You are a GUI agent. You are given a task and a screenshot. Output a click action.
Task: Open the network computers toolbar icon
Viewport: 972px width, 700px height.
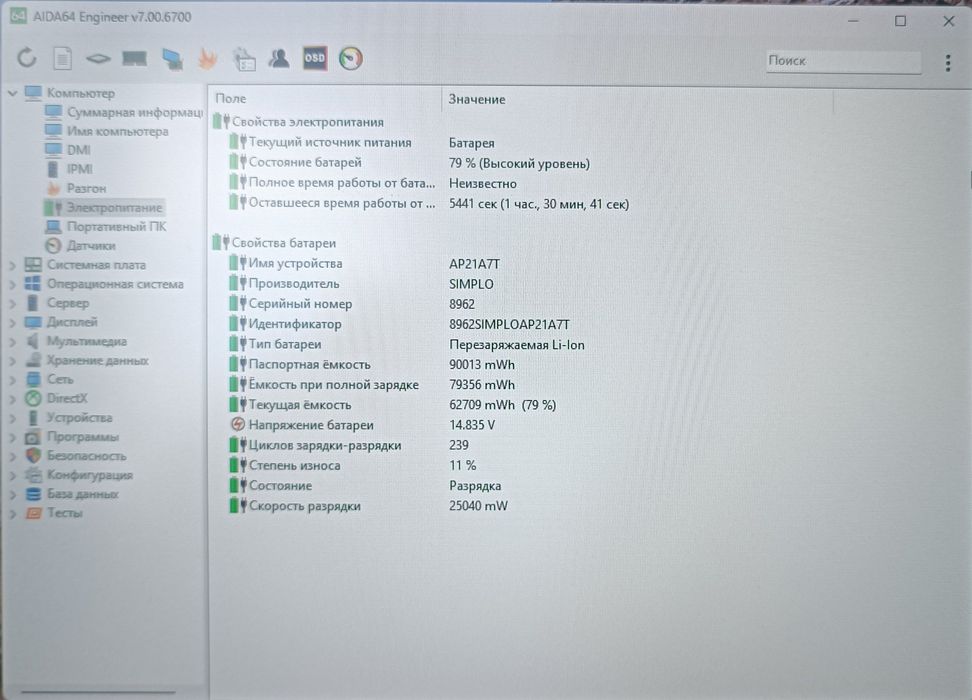point(172,59)
